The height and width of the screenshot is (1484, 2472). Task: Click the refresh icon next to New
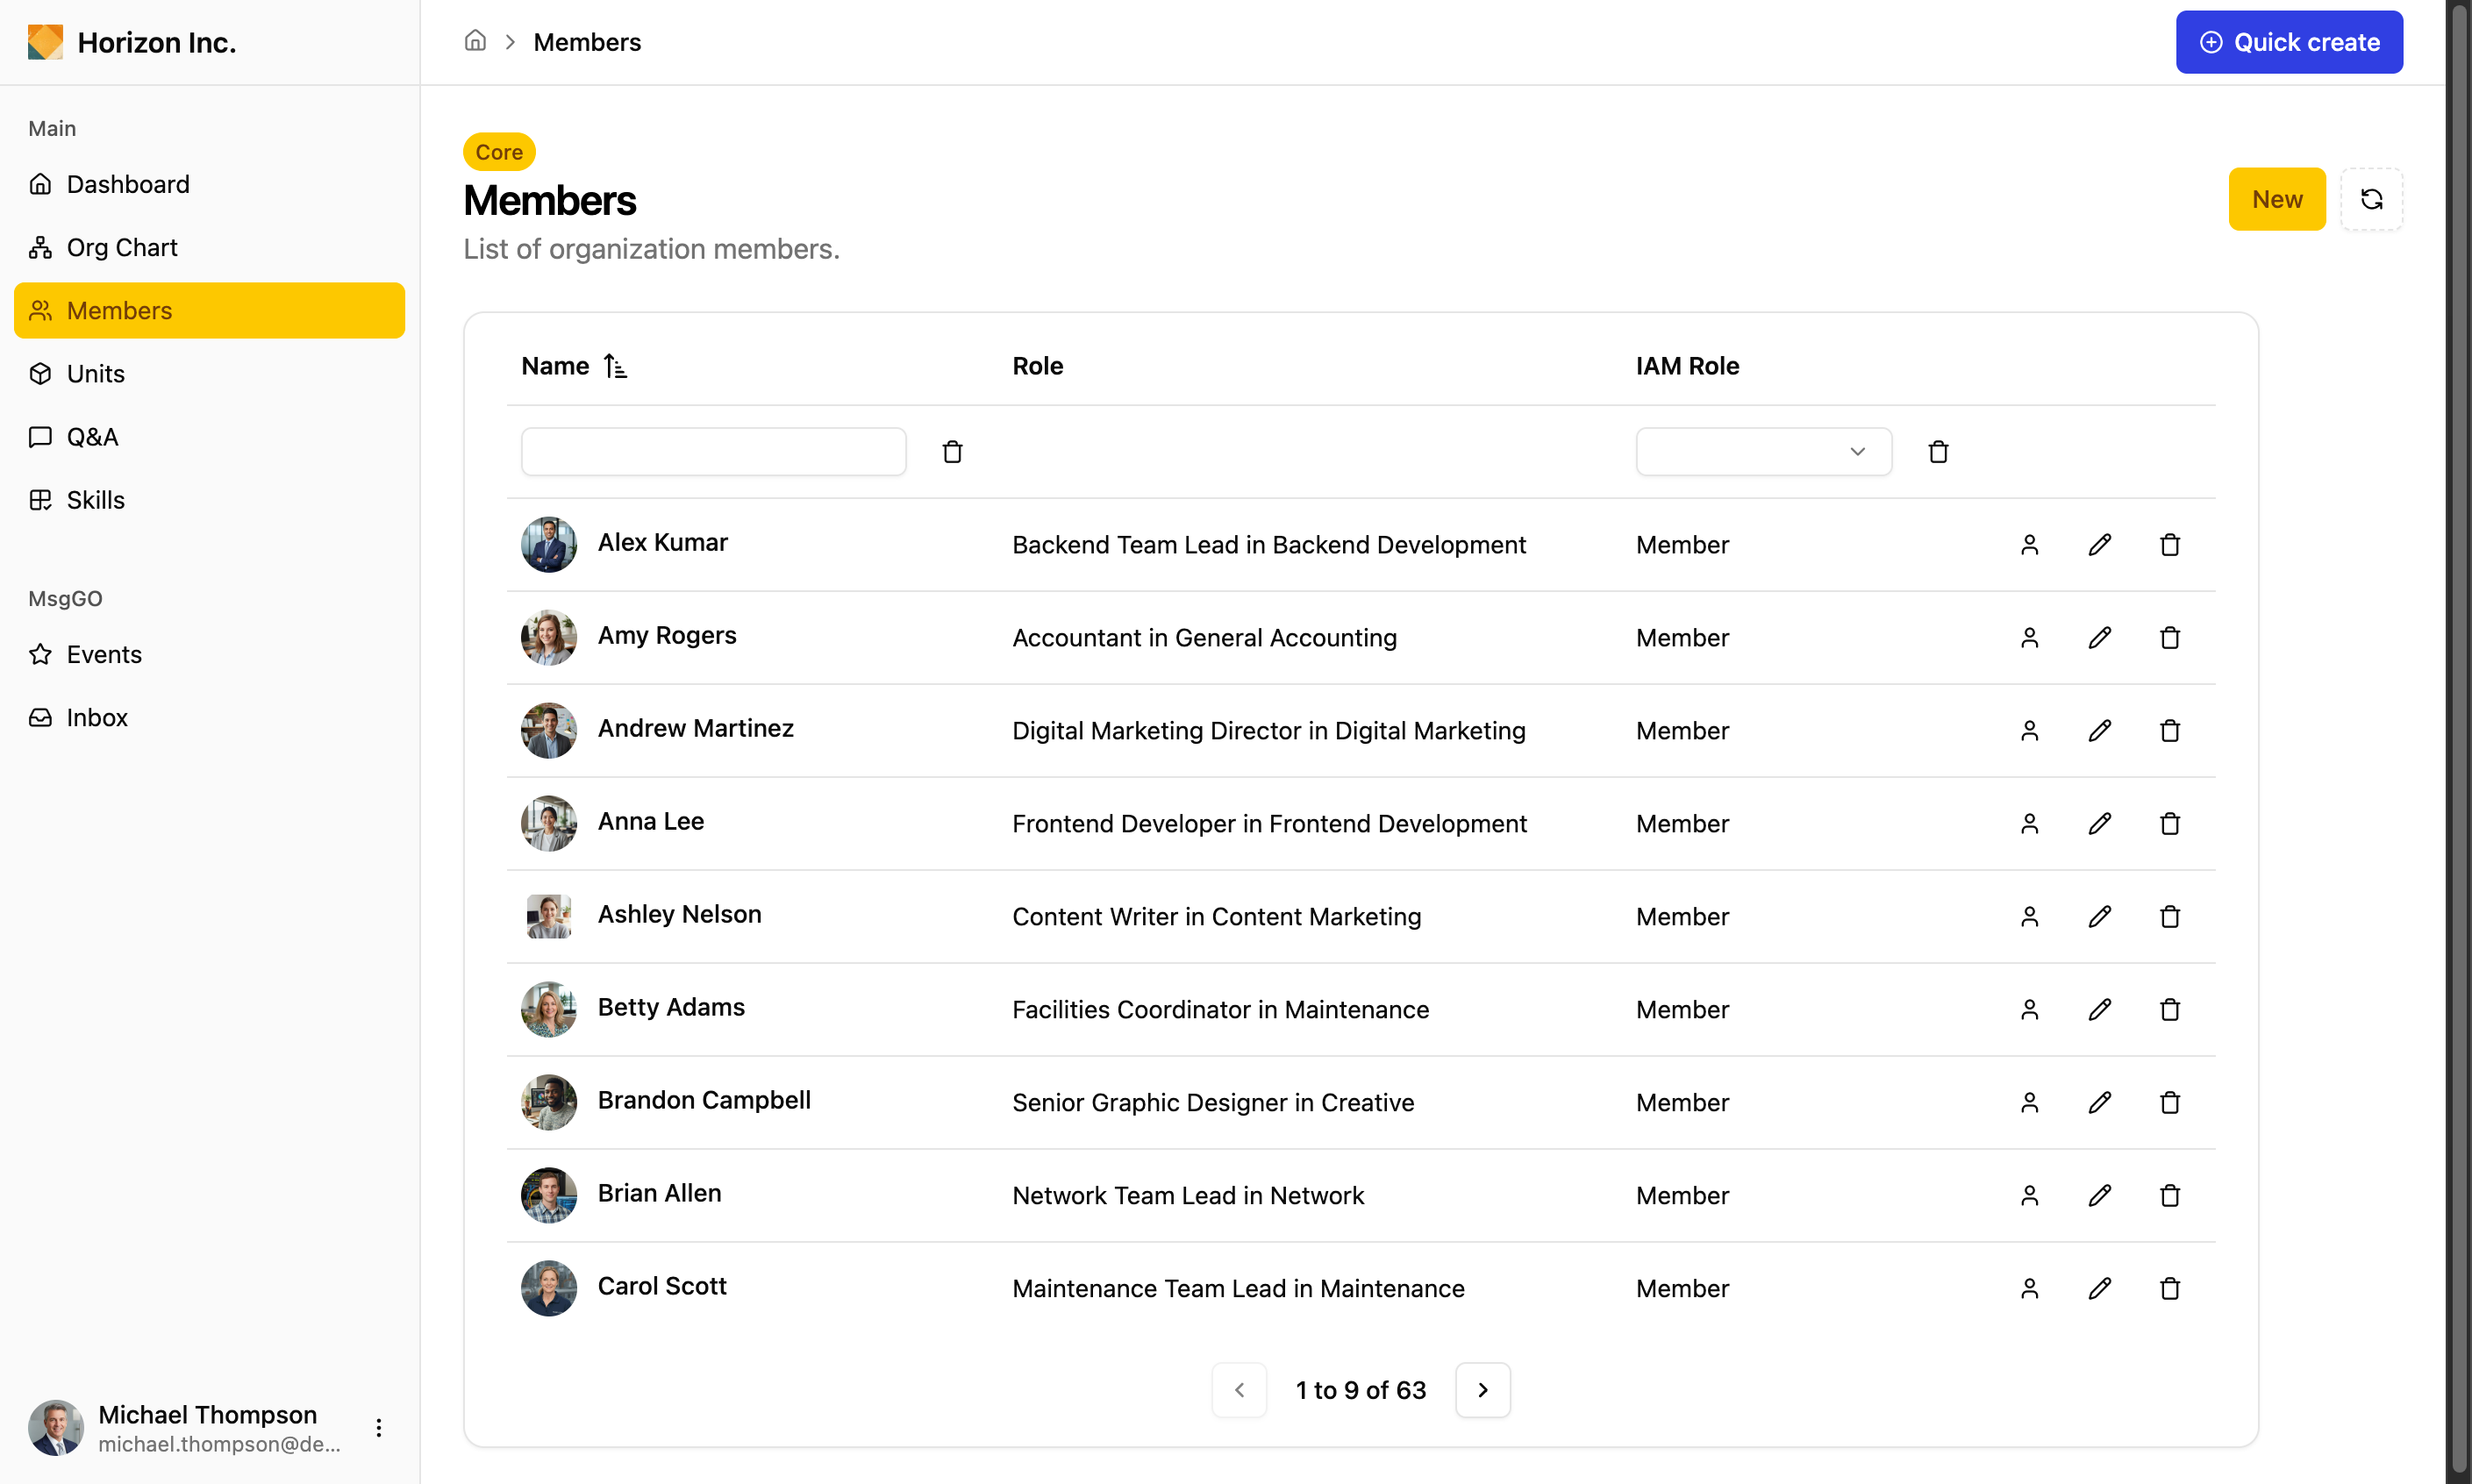point(2371,199)
